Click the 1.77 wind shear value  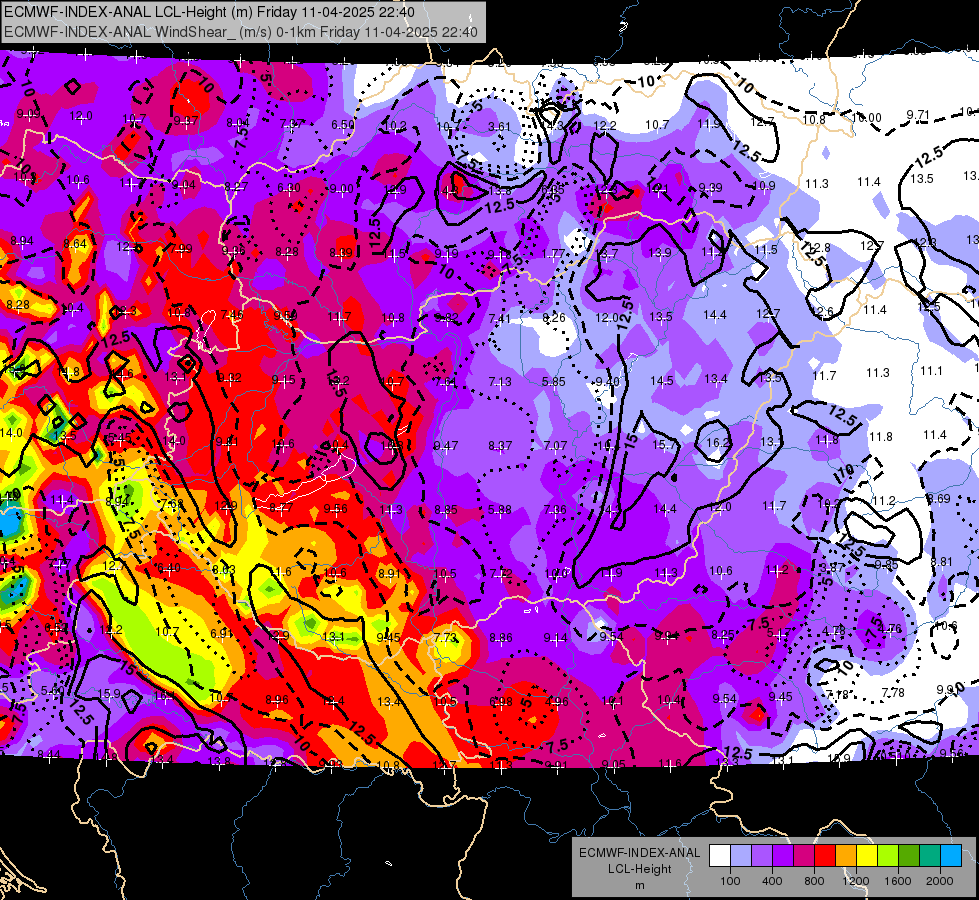click(x=553, y=254)
